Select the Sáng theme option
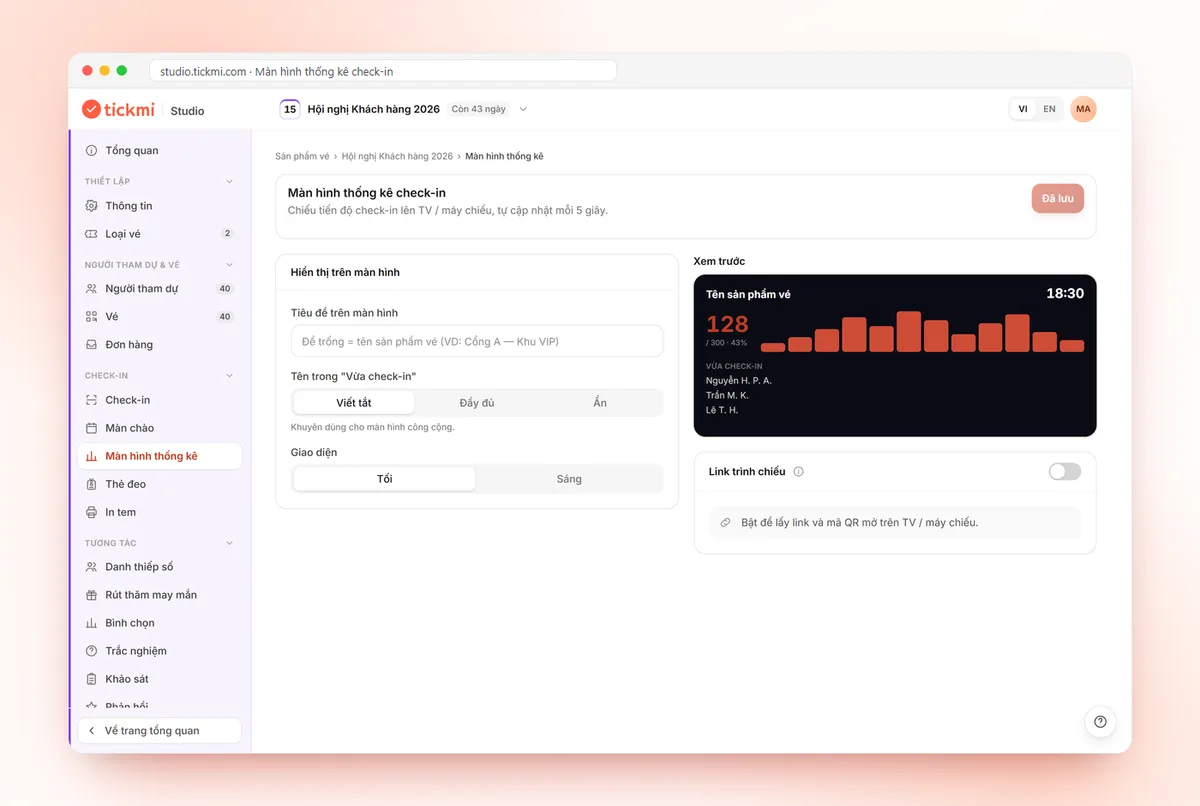 569,479
